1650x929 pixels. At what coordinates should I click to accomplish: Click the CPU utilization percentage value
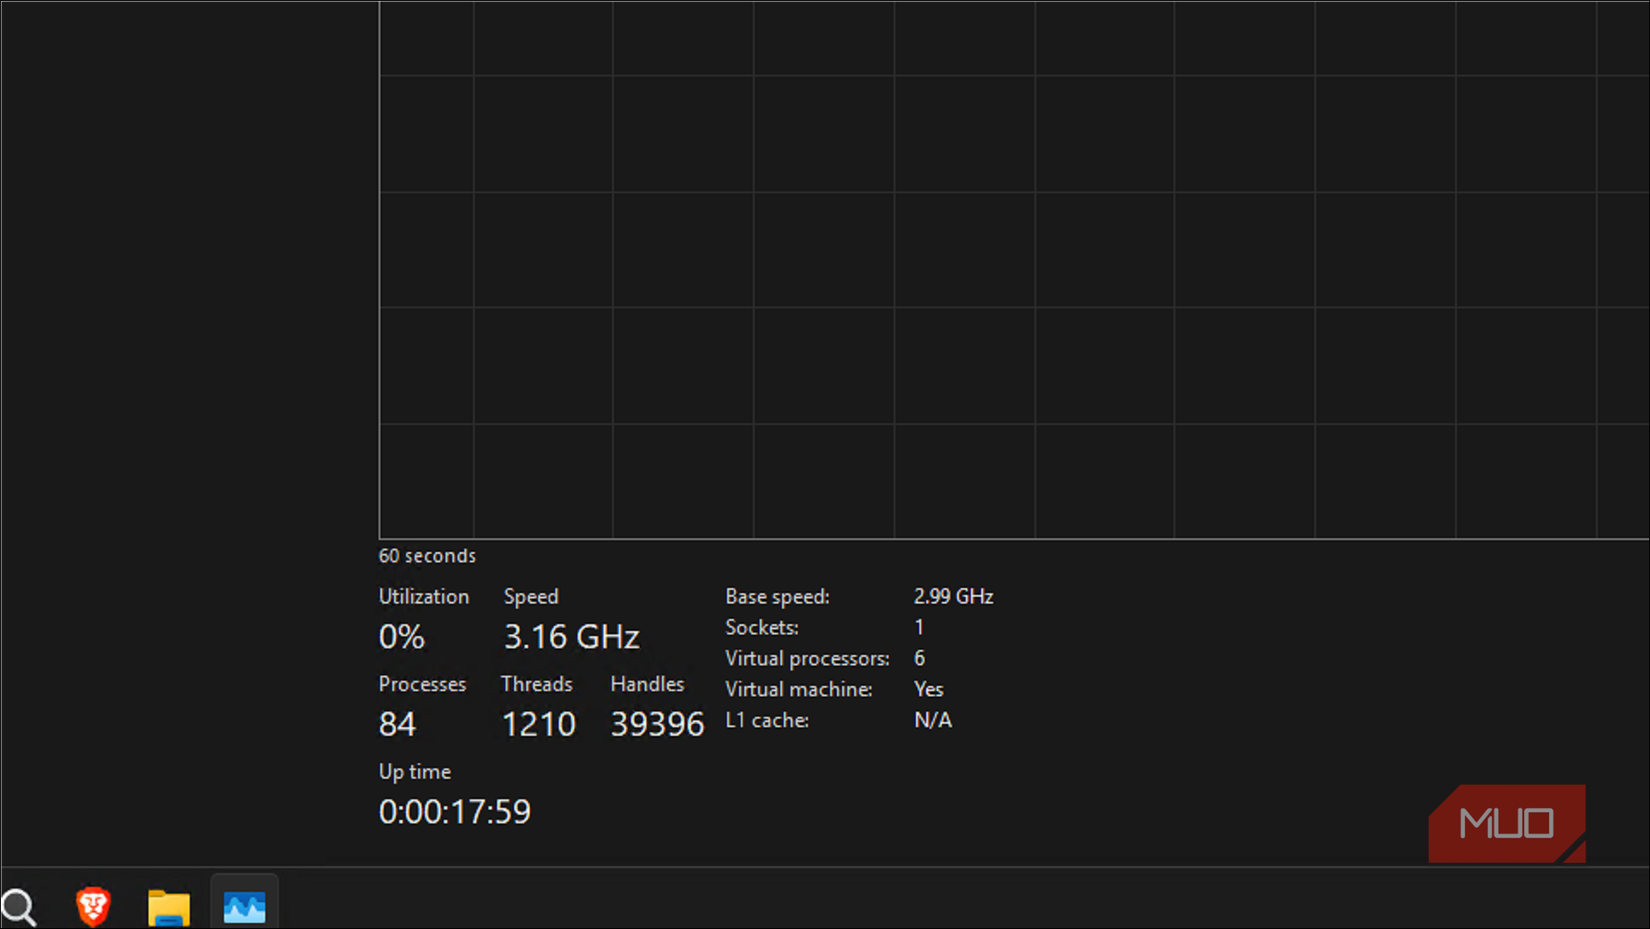401,636
